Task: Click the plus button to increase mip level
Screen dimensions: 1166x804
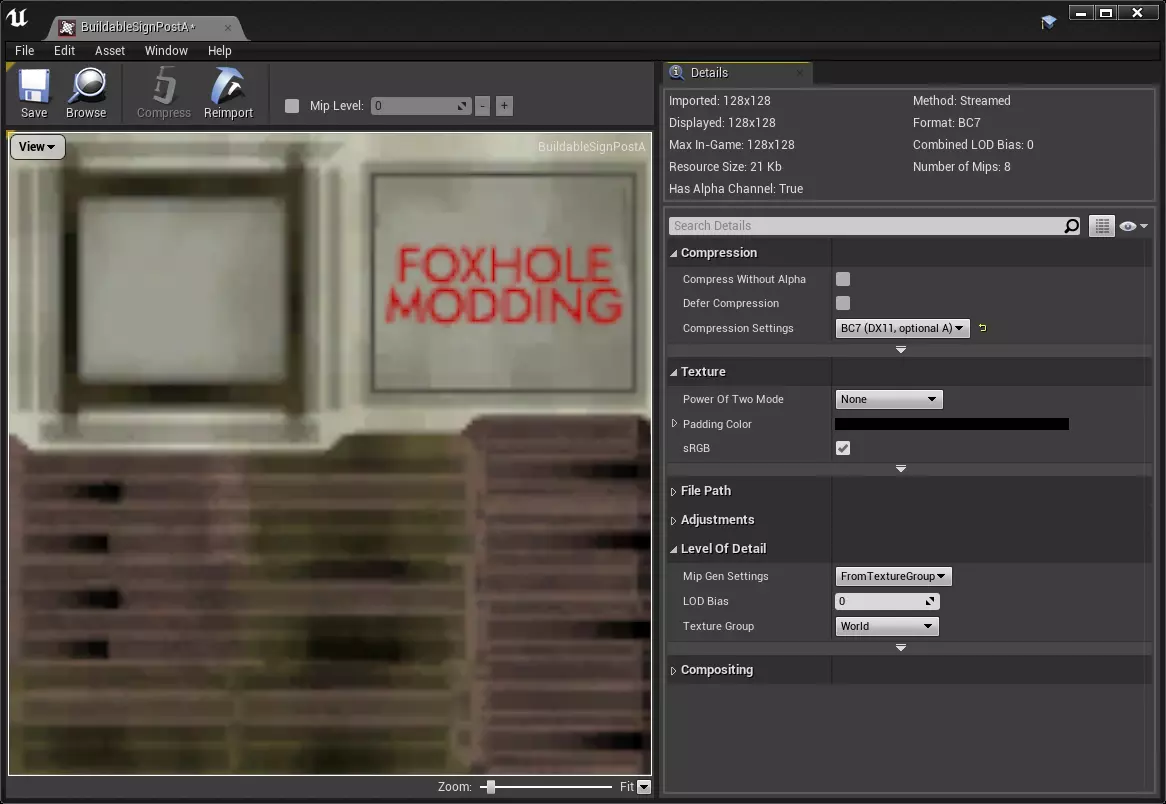Action: (504, 106)
